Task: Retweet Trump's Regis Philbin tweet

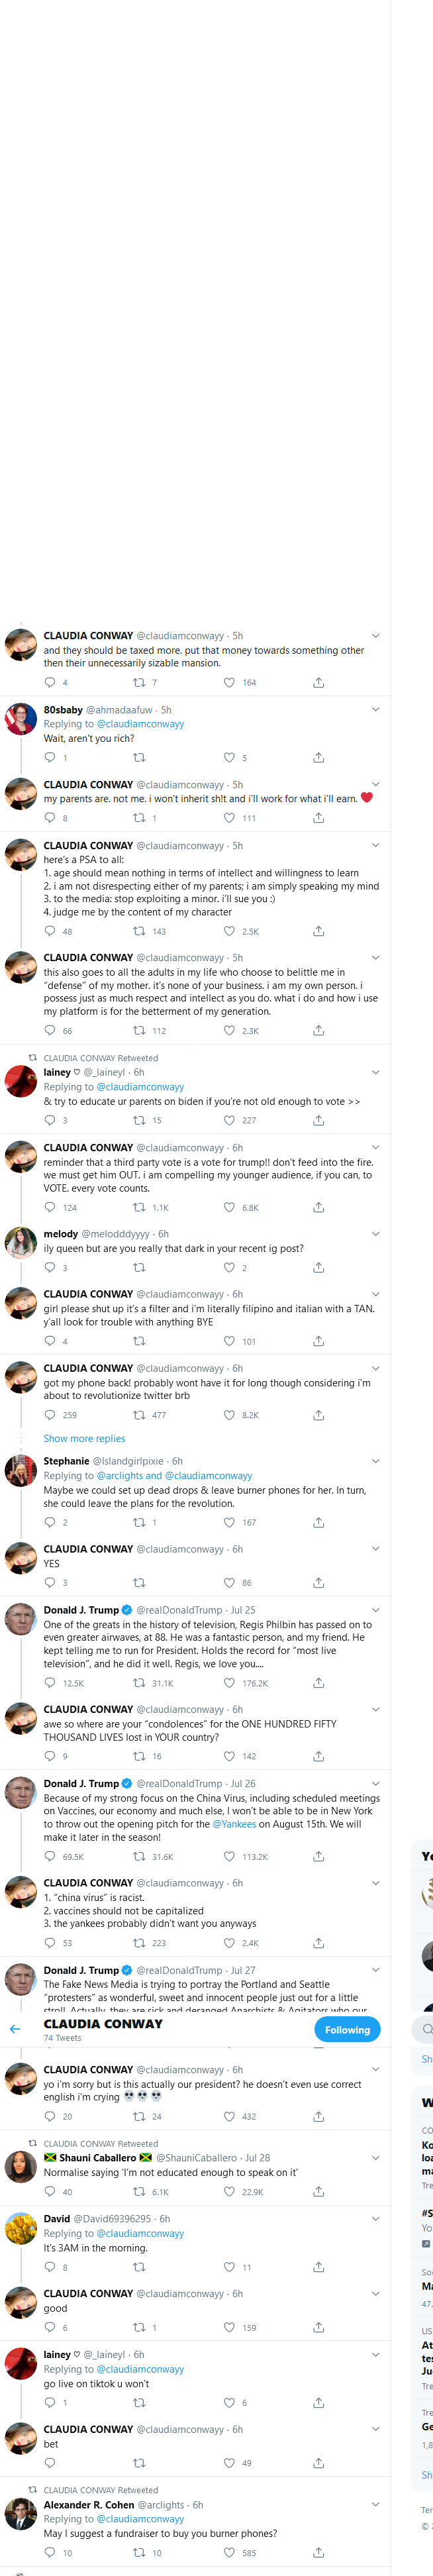Action: pyautogui.click(x=140, y=1683)
